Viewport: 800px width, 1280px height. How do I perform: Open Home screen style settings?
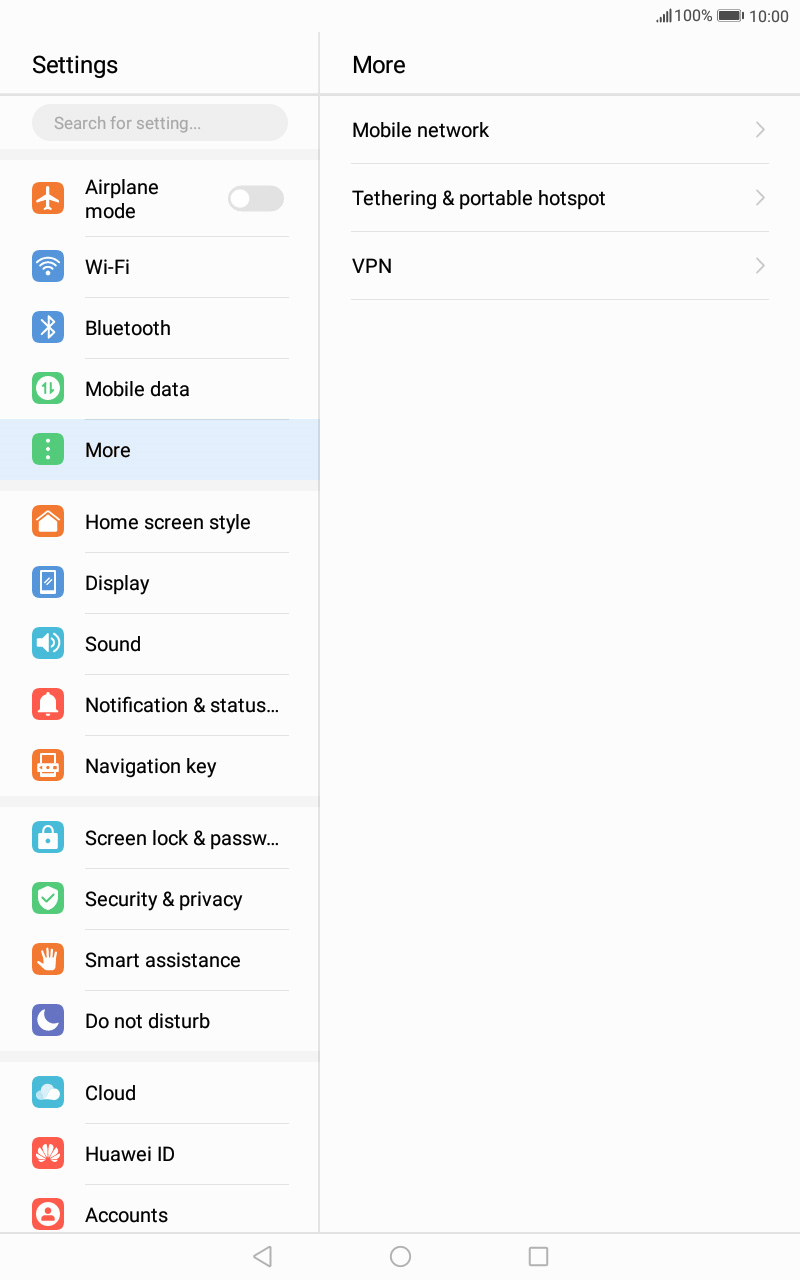click(160, 522)
